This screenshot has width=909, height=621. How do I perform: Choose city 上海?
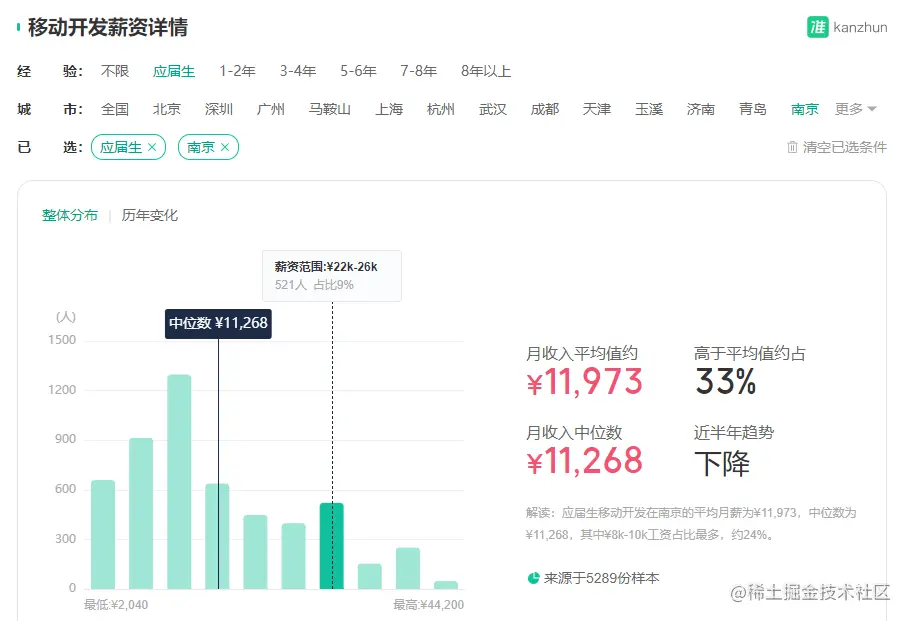pos(389,109)
